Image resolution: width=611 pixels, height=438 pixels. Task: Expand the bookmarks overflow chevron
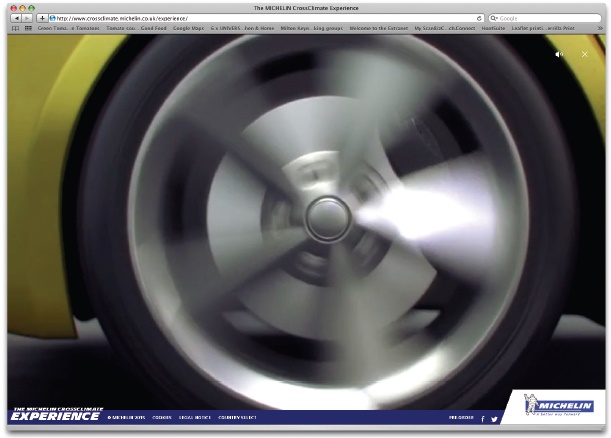click(598, 29)
